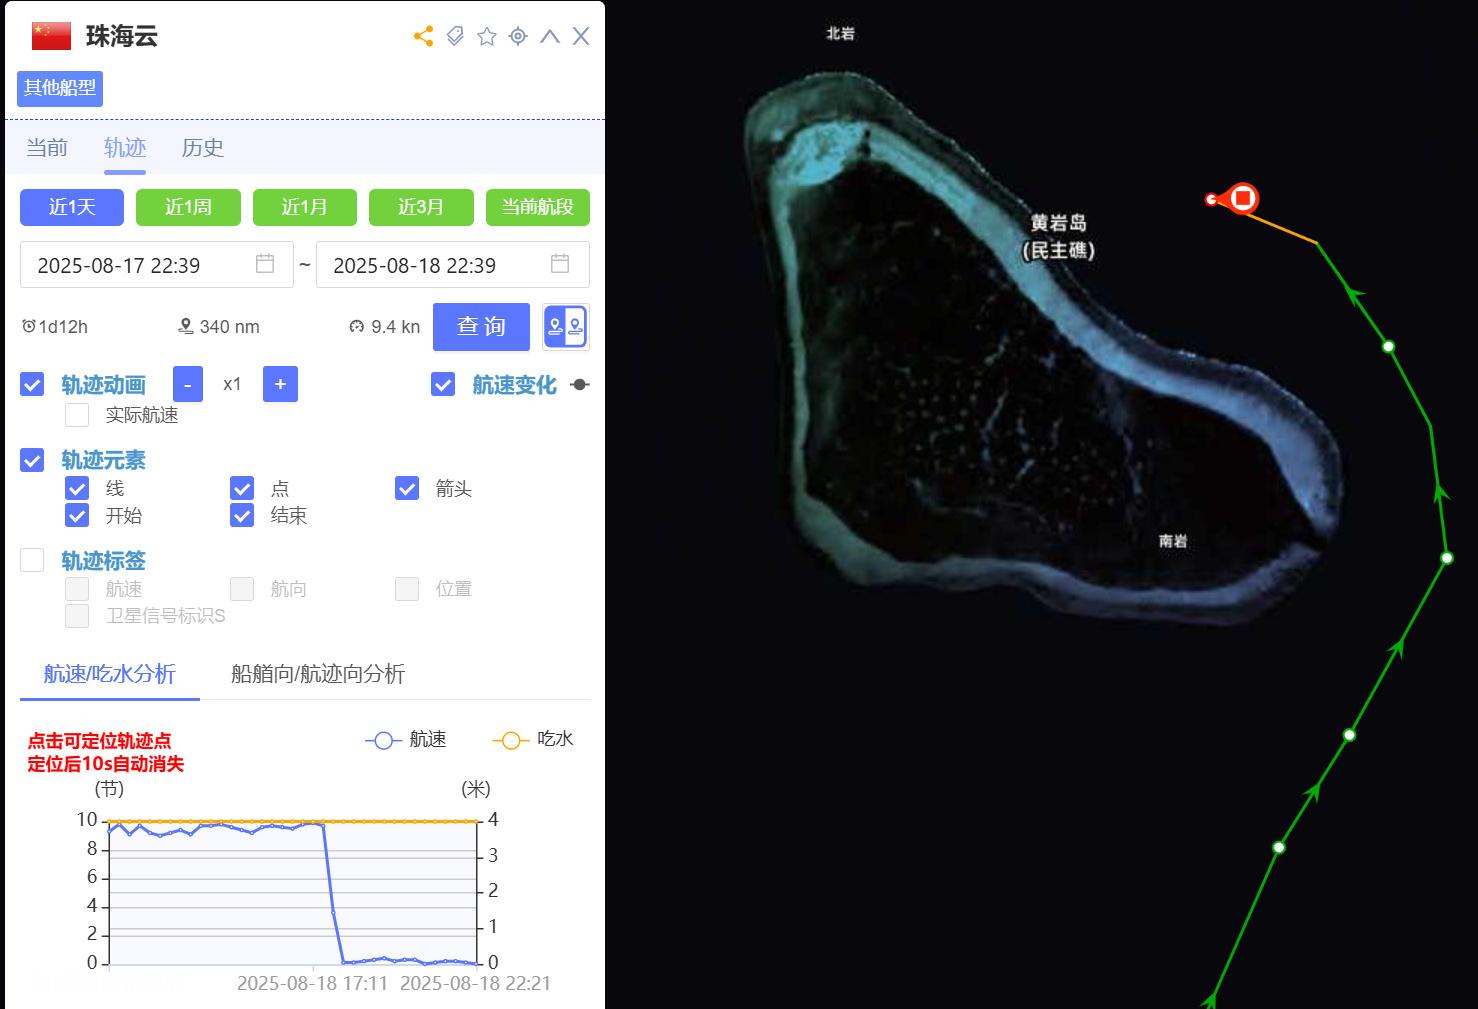Click the 航速变化 slider dot icon

point(579,384)
